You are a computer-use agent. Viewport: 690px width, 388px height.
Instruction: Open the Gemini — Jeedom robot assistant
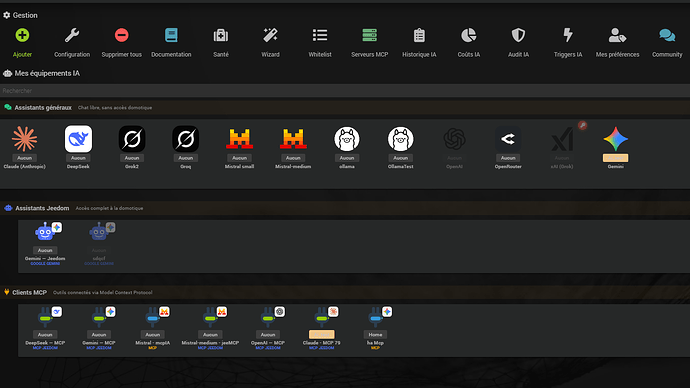45,243
